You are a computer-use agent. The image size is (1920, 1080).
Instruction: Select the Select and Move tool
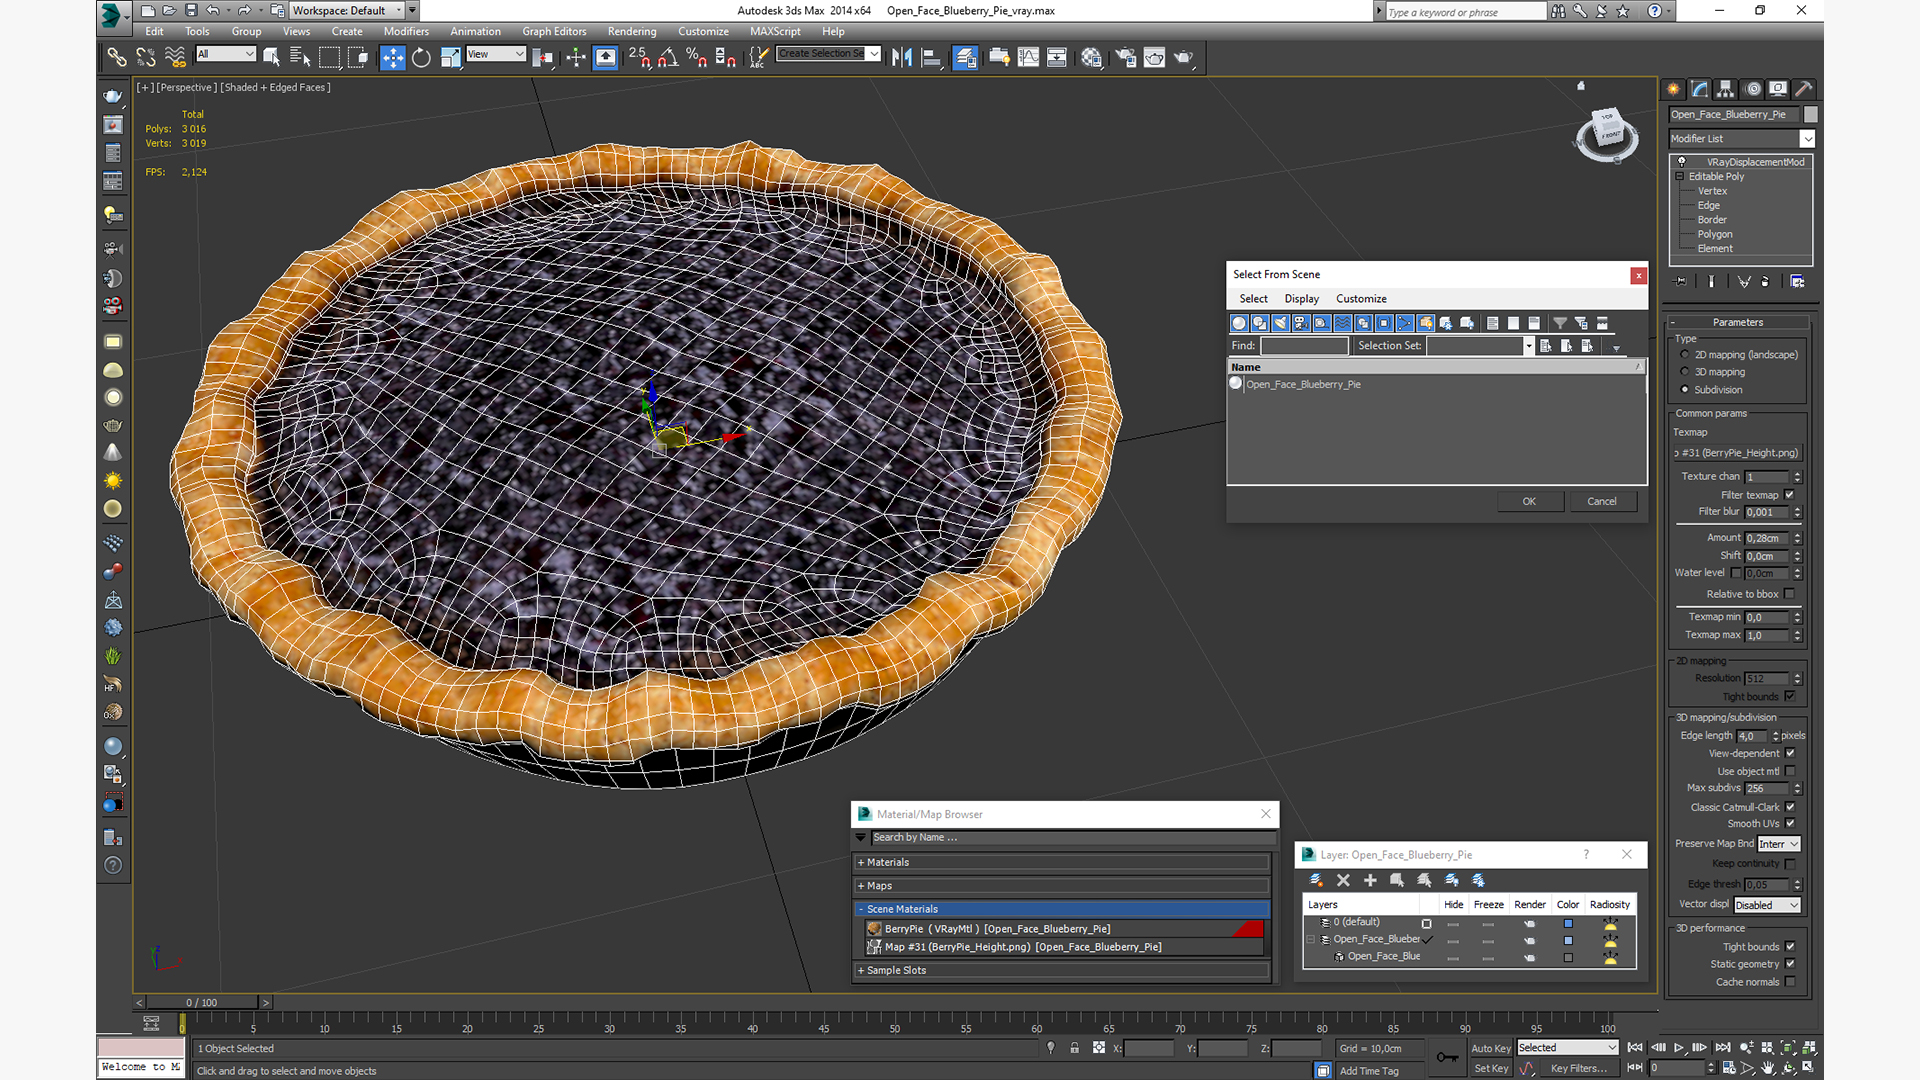point(392,57)
